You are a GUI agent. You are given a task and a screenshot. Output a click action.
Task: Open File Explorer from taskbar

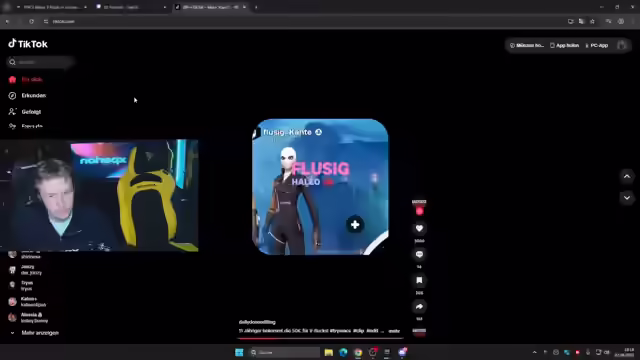point(329,352)
